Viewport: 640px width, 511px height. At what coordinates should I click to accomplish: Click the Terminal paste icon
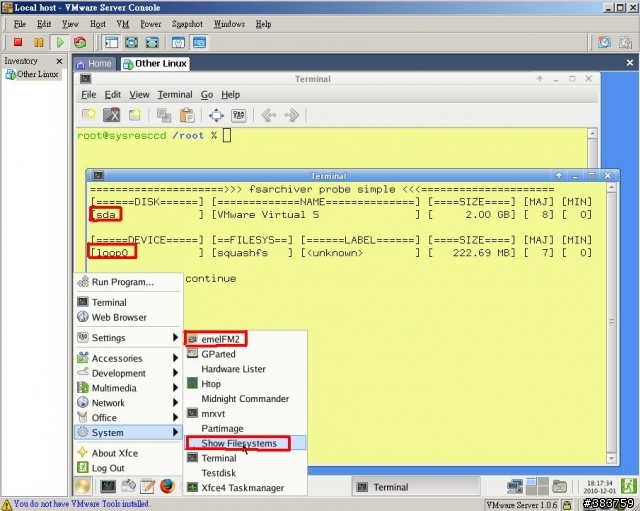187,115
